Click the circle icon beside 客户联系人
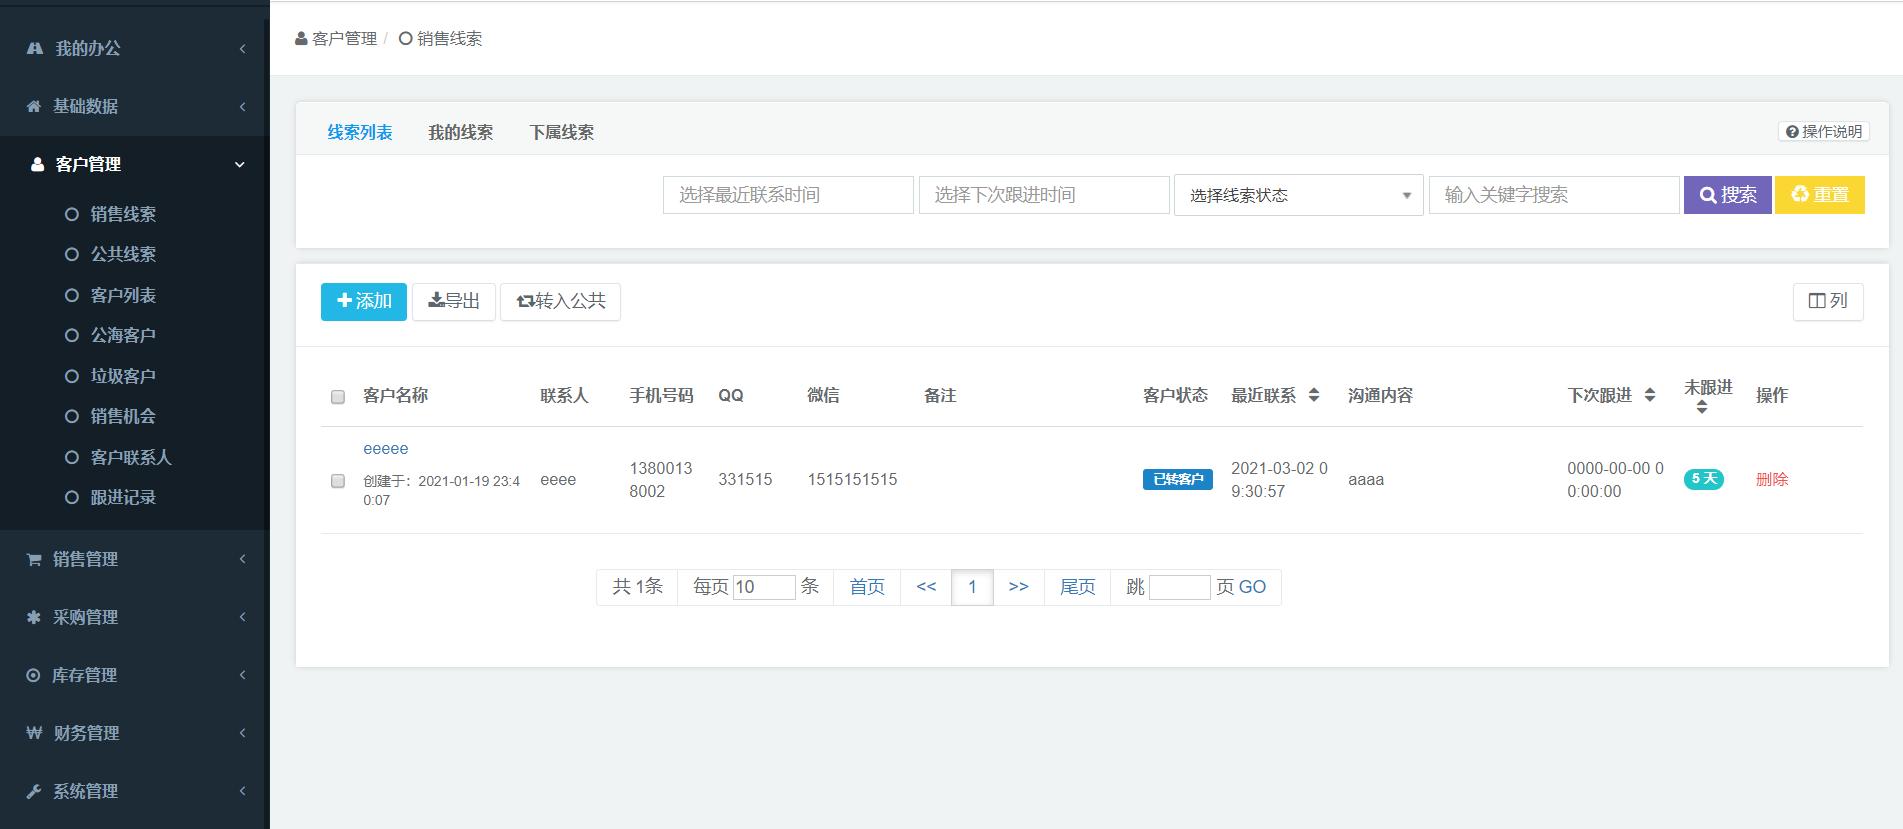The height and width of the screenshot is (829, 1903). [72, 457]
